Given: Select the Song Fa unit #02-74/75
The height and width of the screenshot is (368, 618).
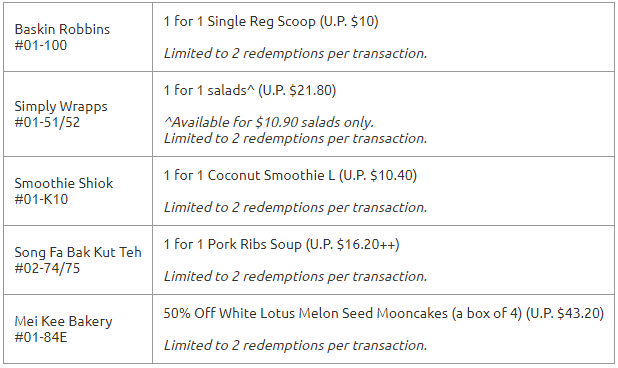Looking at the screenshot, I should pos(47,268).
